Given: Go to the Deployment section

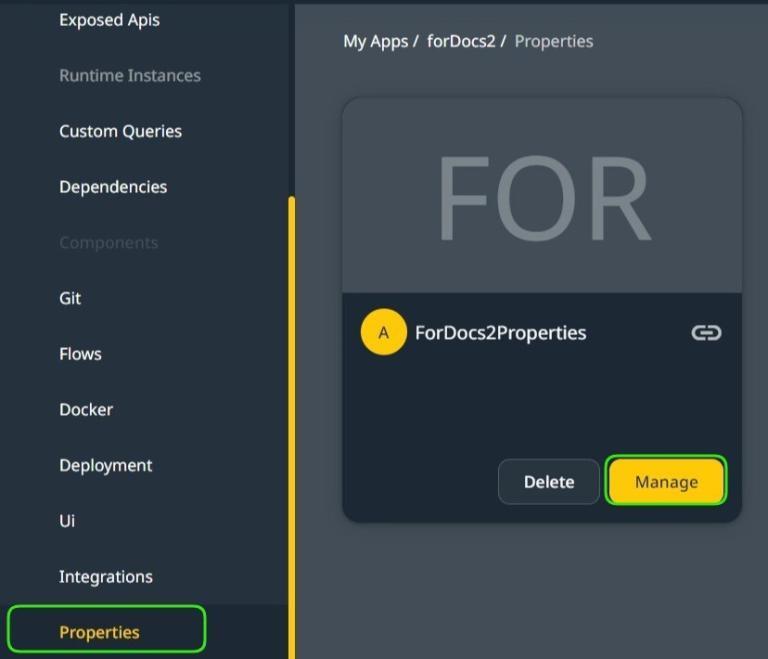Looking at the screenshot, I should 105,465.
